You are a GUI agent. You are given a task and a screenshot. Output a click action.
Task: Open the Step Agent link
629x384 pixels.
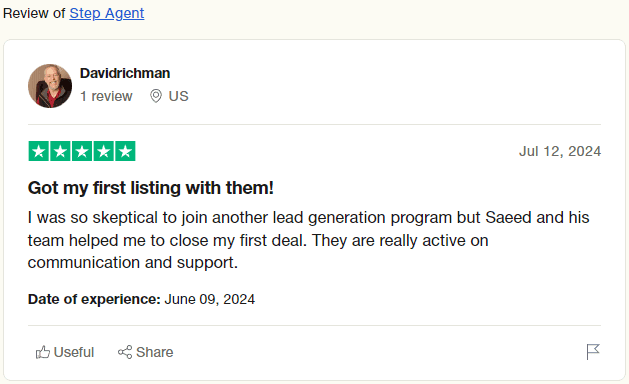tap(107, 13)
